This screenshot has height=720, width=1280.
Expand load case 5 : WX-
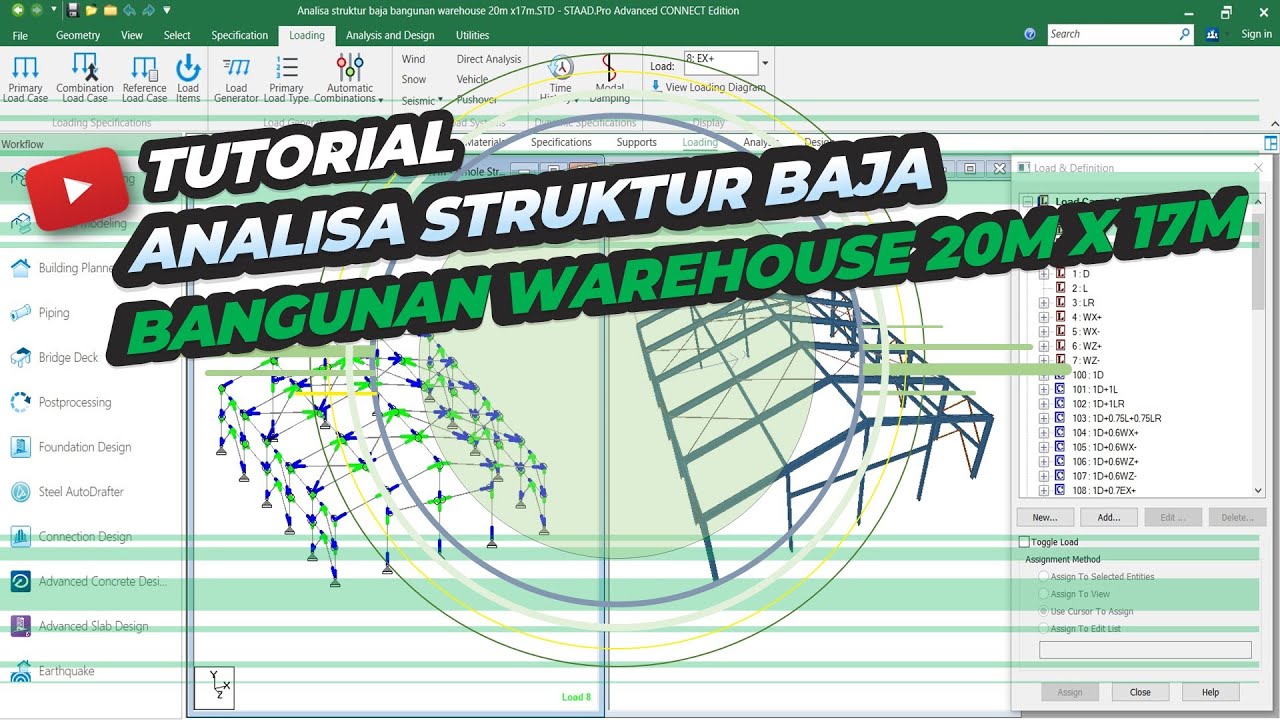(x=1044, y=332)
